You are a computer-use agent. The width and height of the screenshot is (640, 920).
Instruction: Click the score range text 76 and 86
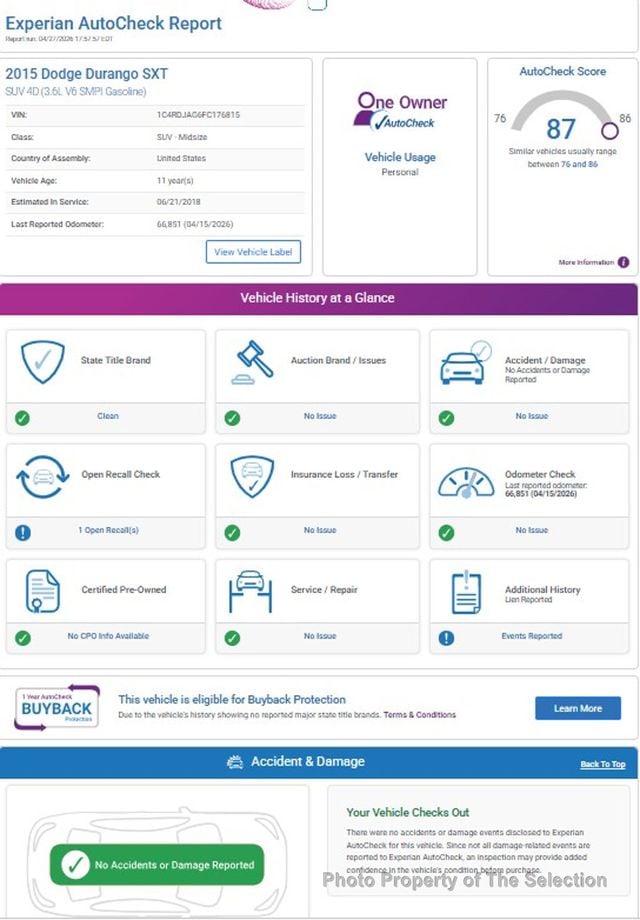[579, 164]
